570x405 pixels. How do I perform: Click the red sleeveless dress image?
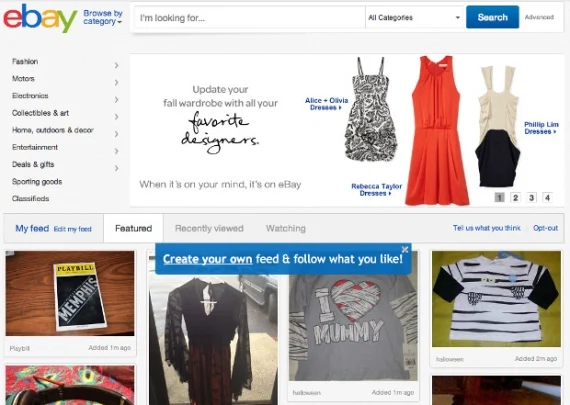(436, 130)
